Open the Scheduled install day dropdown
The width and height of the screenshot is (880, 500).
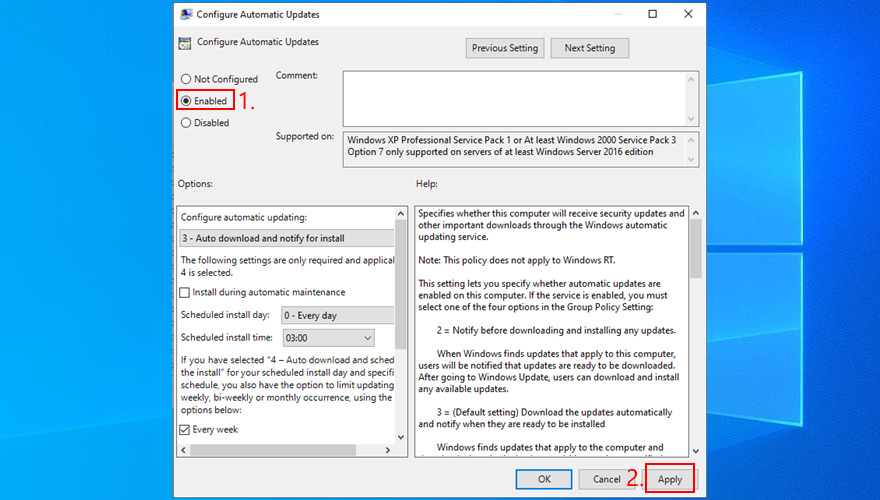(x=337, y=315)
